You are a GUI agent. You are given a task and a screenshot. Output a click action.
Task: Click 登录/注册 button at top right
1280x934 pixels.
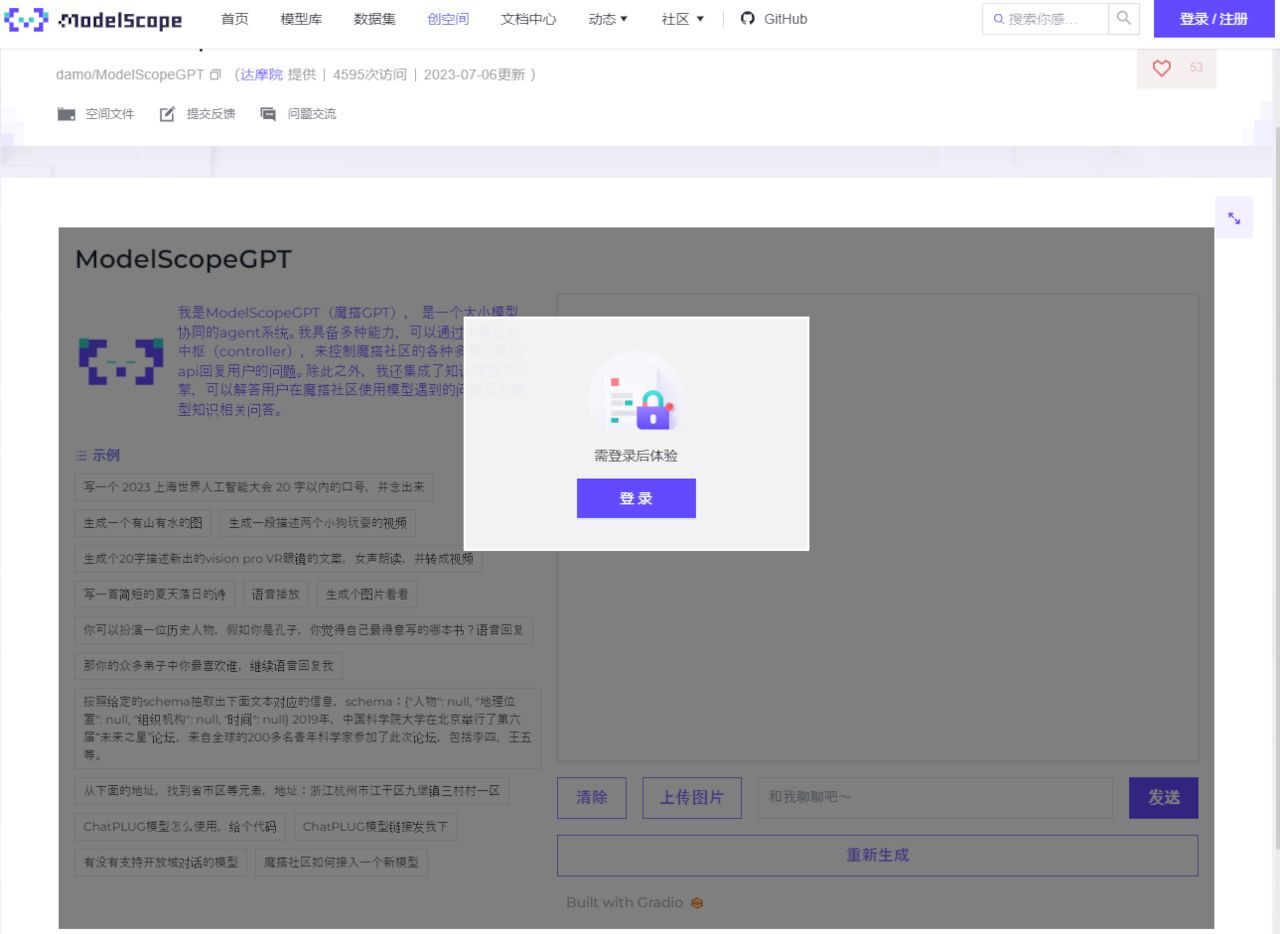pyautogui.click(x=1214, y=19)
